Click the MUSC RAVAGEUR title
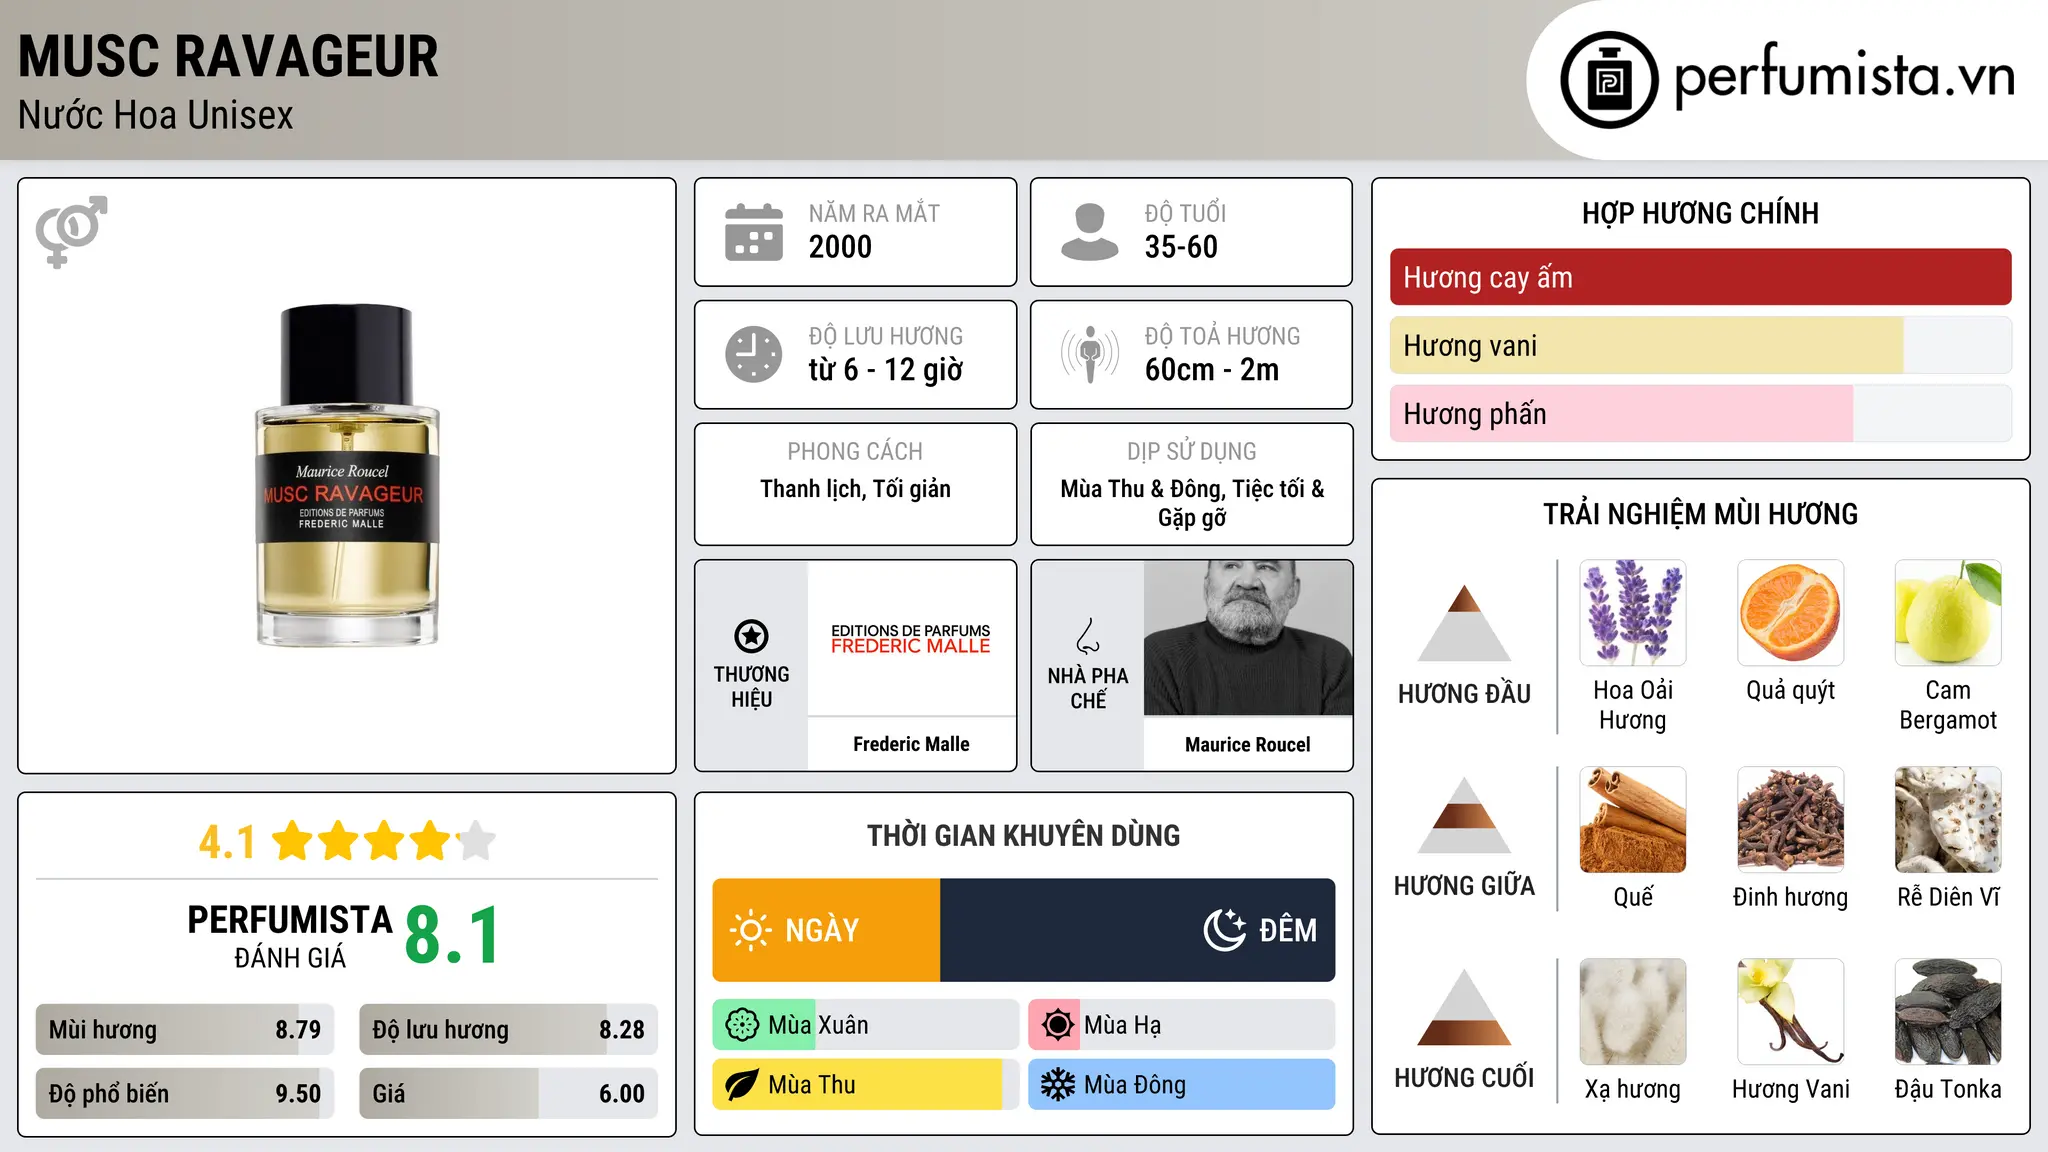This screenshot has width=2048, height=1152. (228, 56)
